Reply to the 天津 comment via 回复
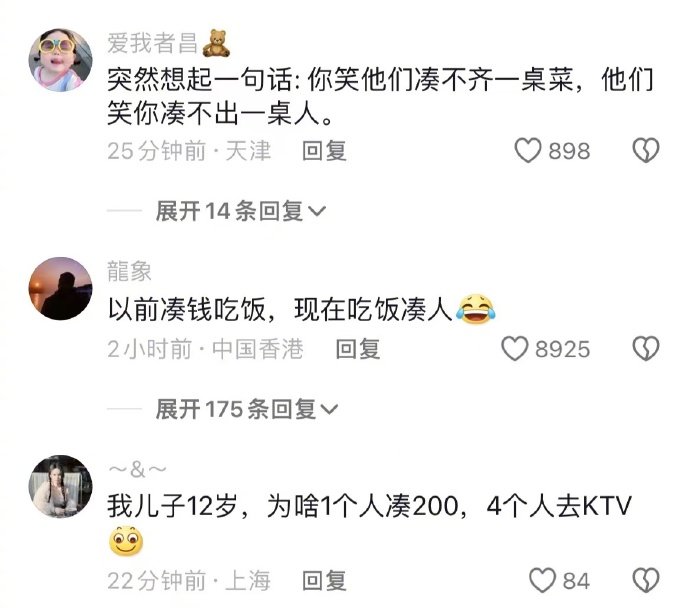This screenshot has width=690, height=608. coord(324,151)
